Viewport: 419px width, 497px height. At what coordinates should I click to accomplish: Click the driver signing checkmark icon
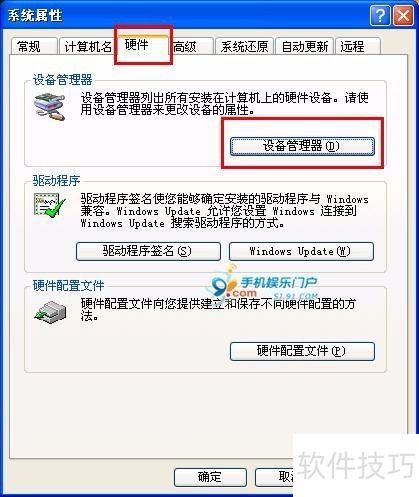pyautogui.click(x=49, y=206)
